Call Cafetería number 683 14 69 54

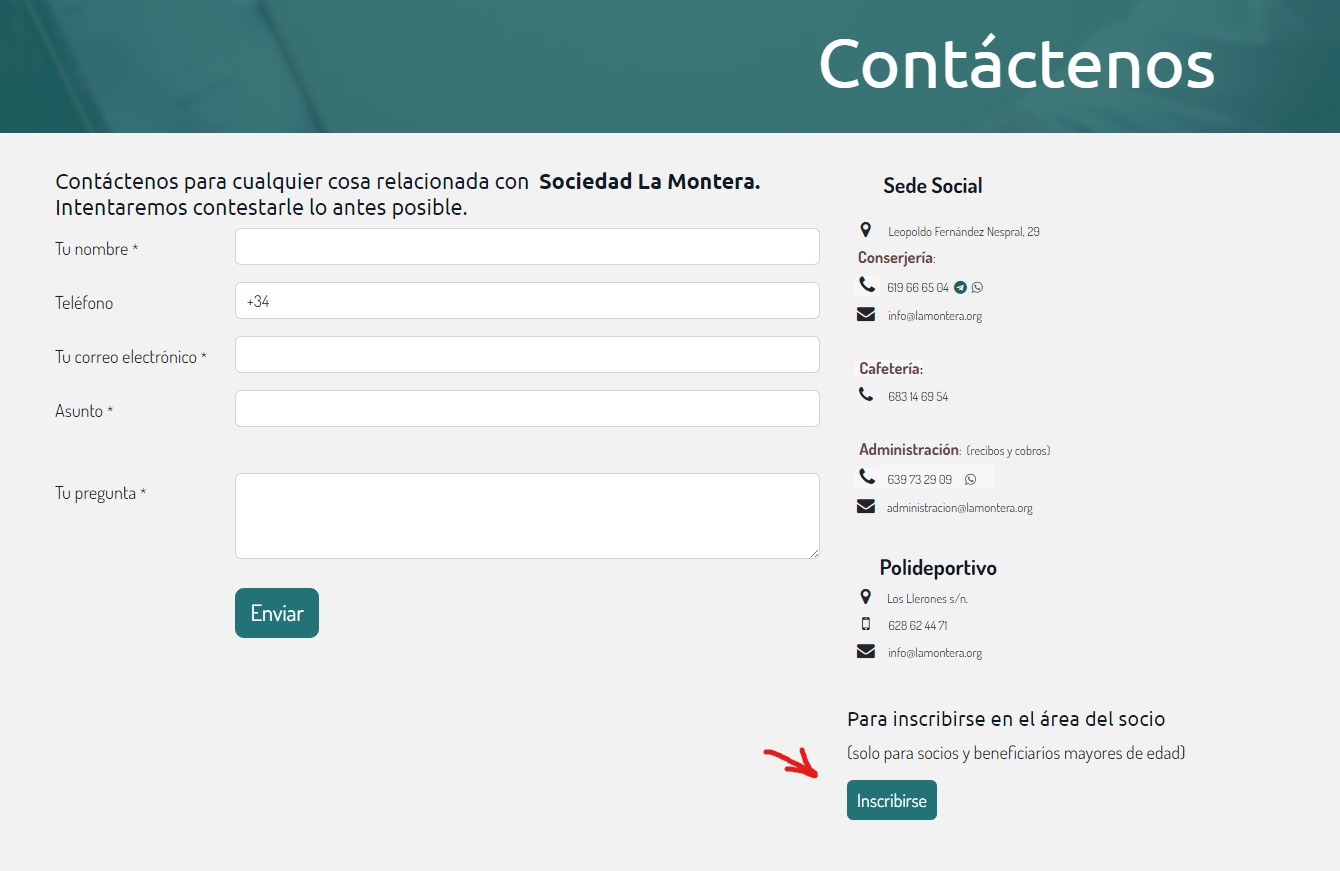(x=918, y=397)
